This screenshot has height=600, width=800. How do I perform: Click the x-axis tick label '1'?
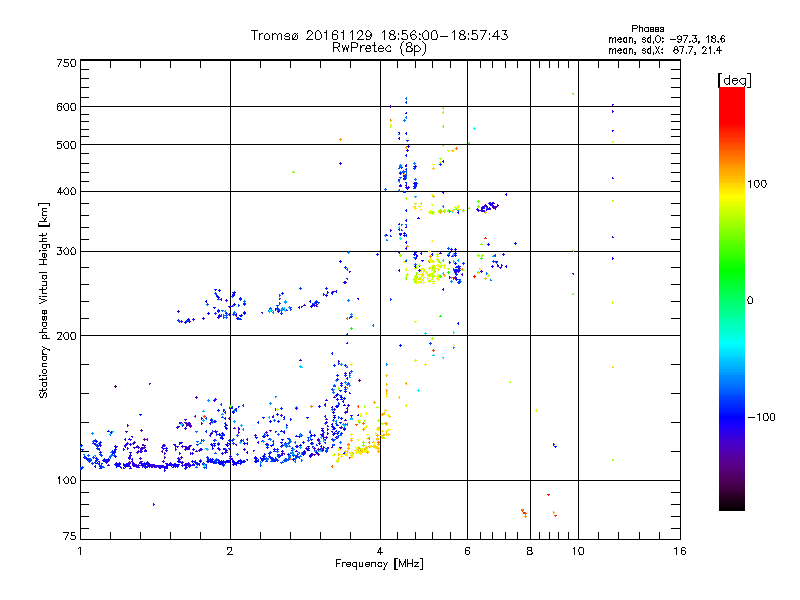click(80, 551)
